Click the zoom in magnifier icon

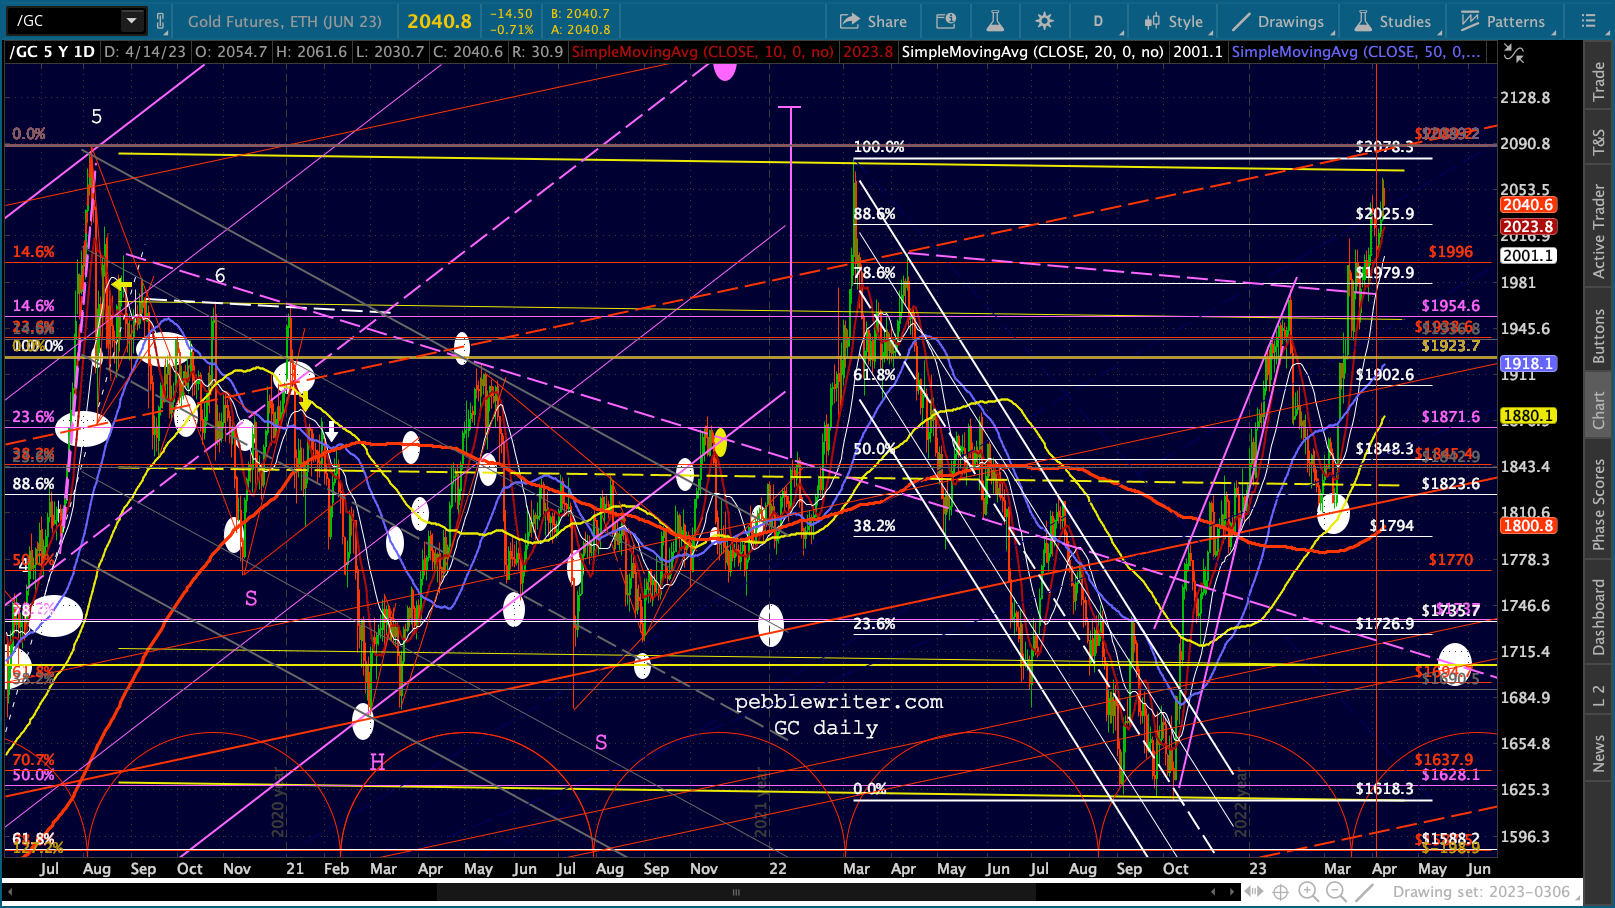pyautogui.click(x=1308, y=892)
